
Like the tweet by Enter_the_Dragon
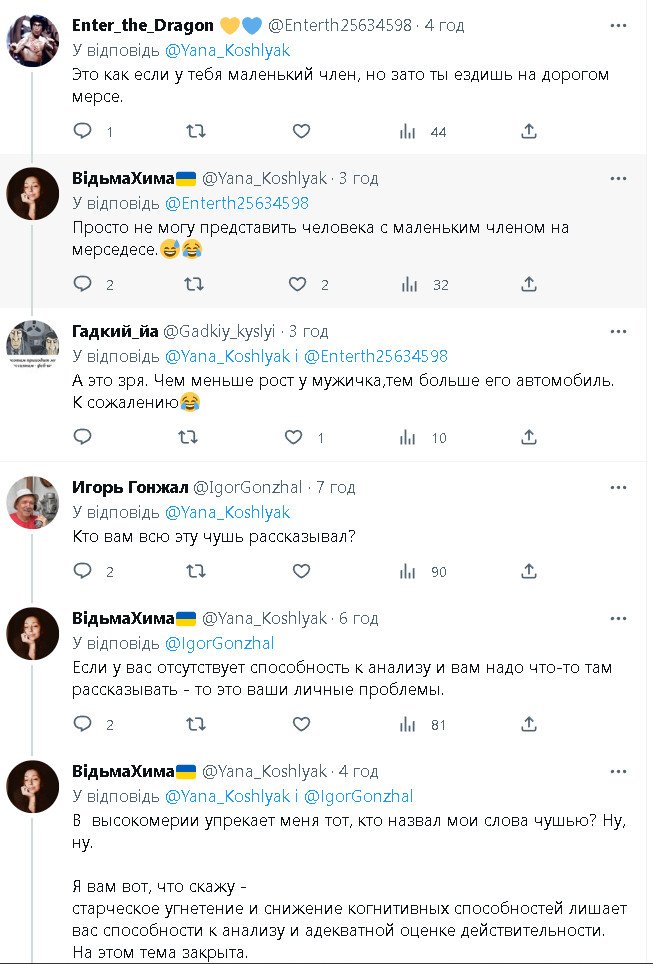[x=301, y=131]
